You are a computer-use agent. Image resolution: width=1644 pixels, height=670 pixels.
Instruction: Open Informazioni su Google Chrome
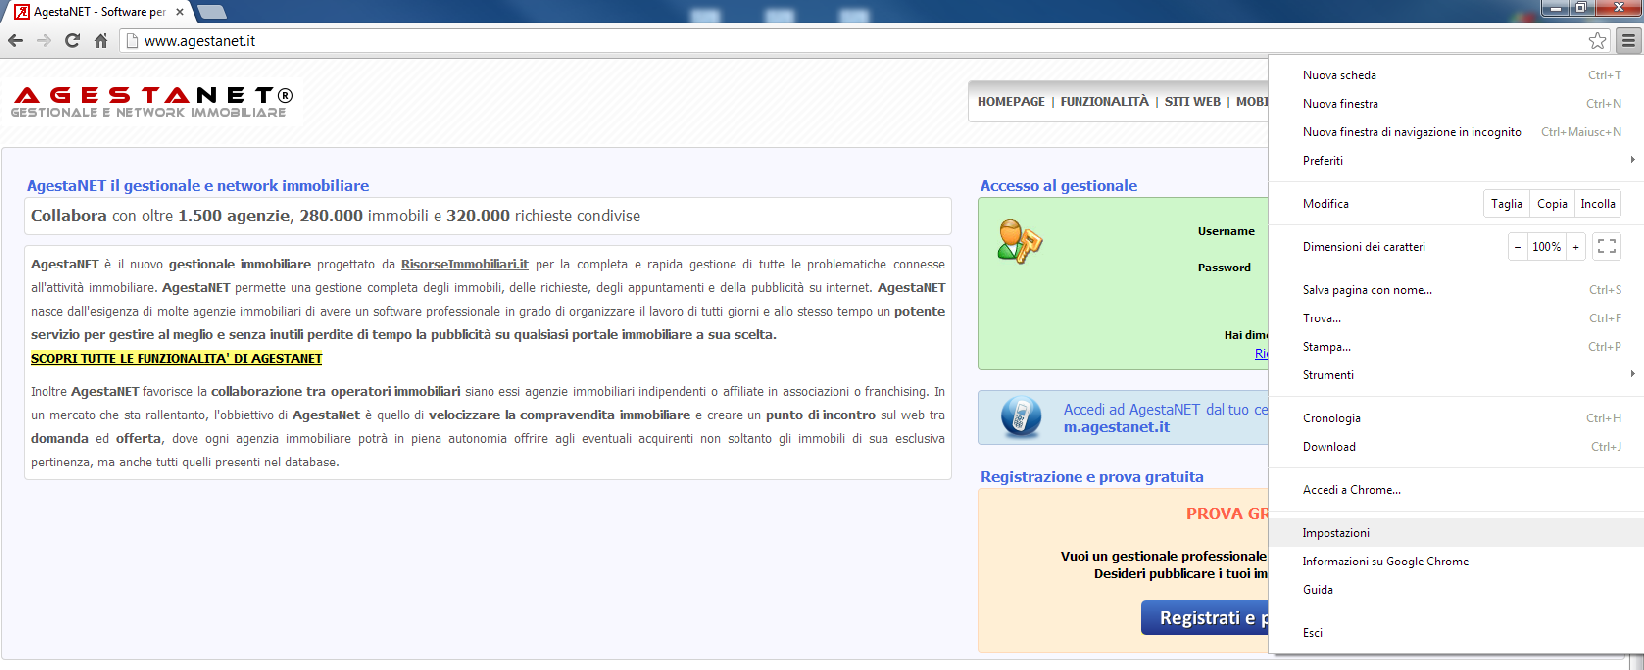click(x=1456, y=562)
